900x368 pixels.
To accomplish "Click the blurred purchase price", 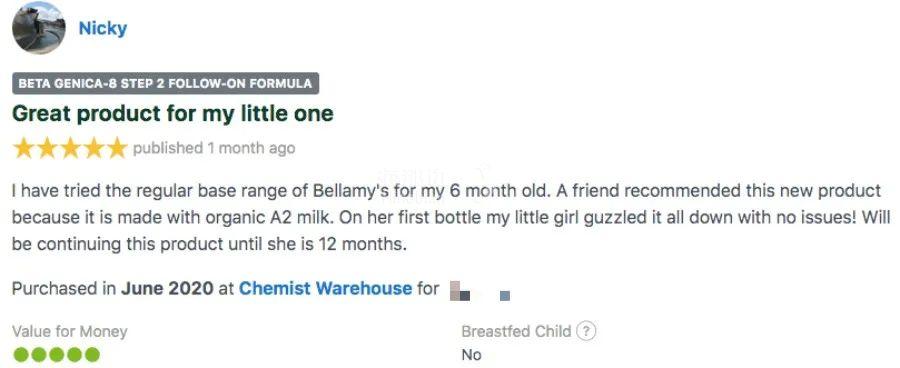I will pyautogui.click(x=480, y=291).
